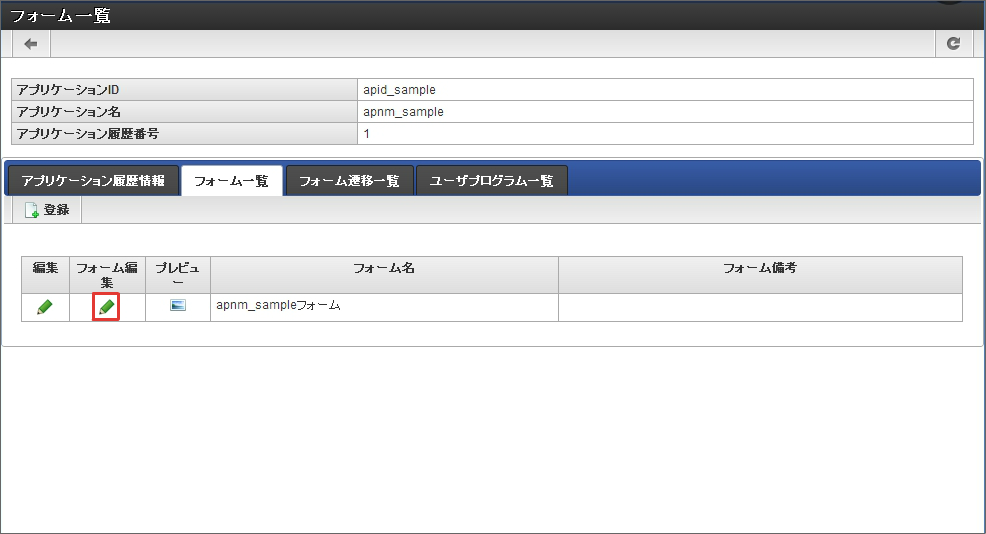The image size is (986, 534).
Task: Select the フォーム一覧 tab
Action: 231,181
